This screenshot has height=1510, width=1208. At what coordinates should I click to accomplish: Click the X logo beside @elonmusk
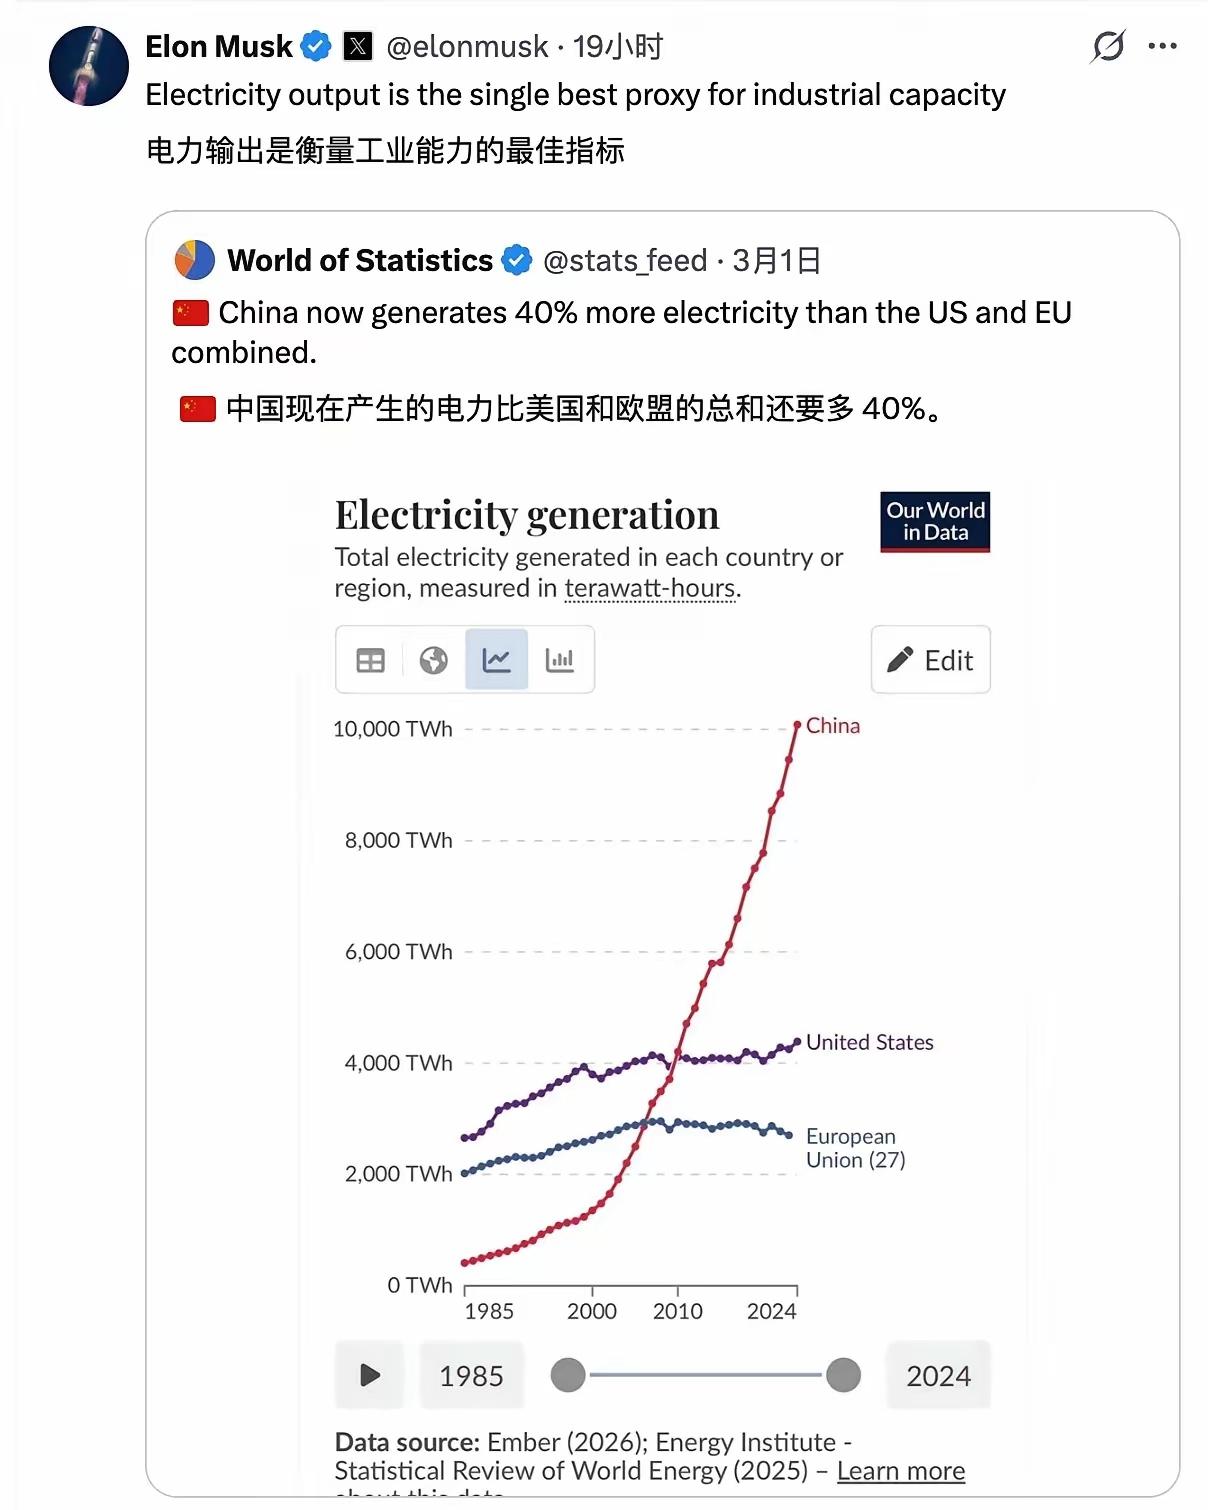tap(357, 46)
